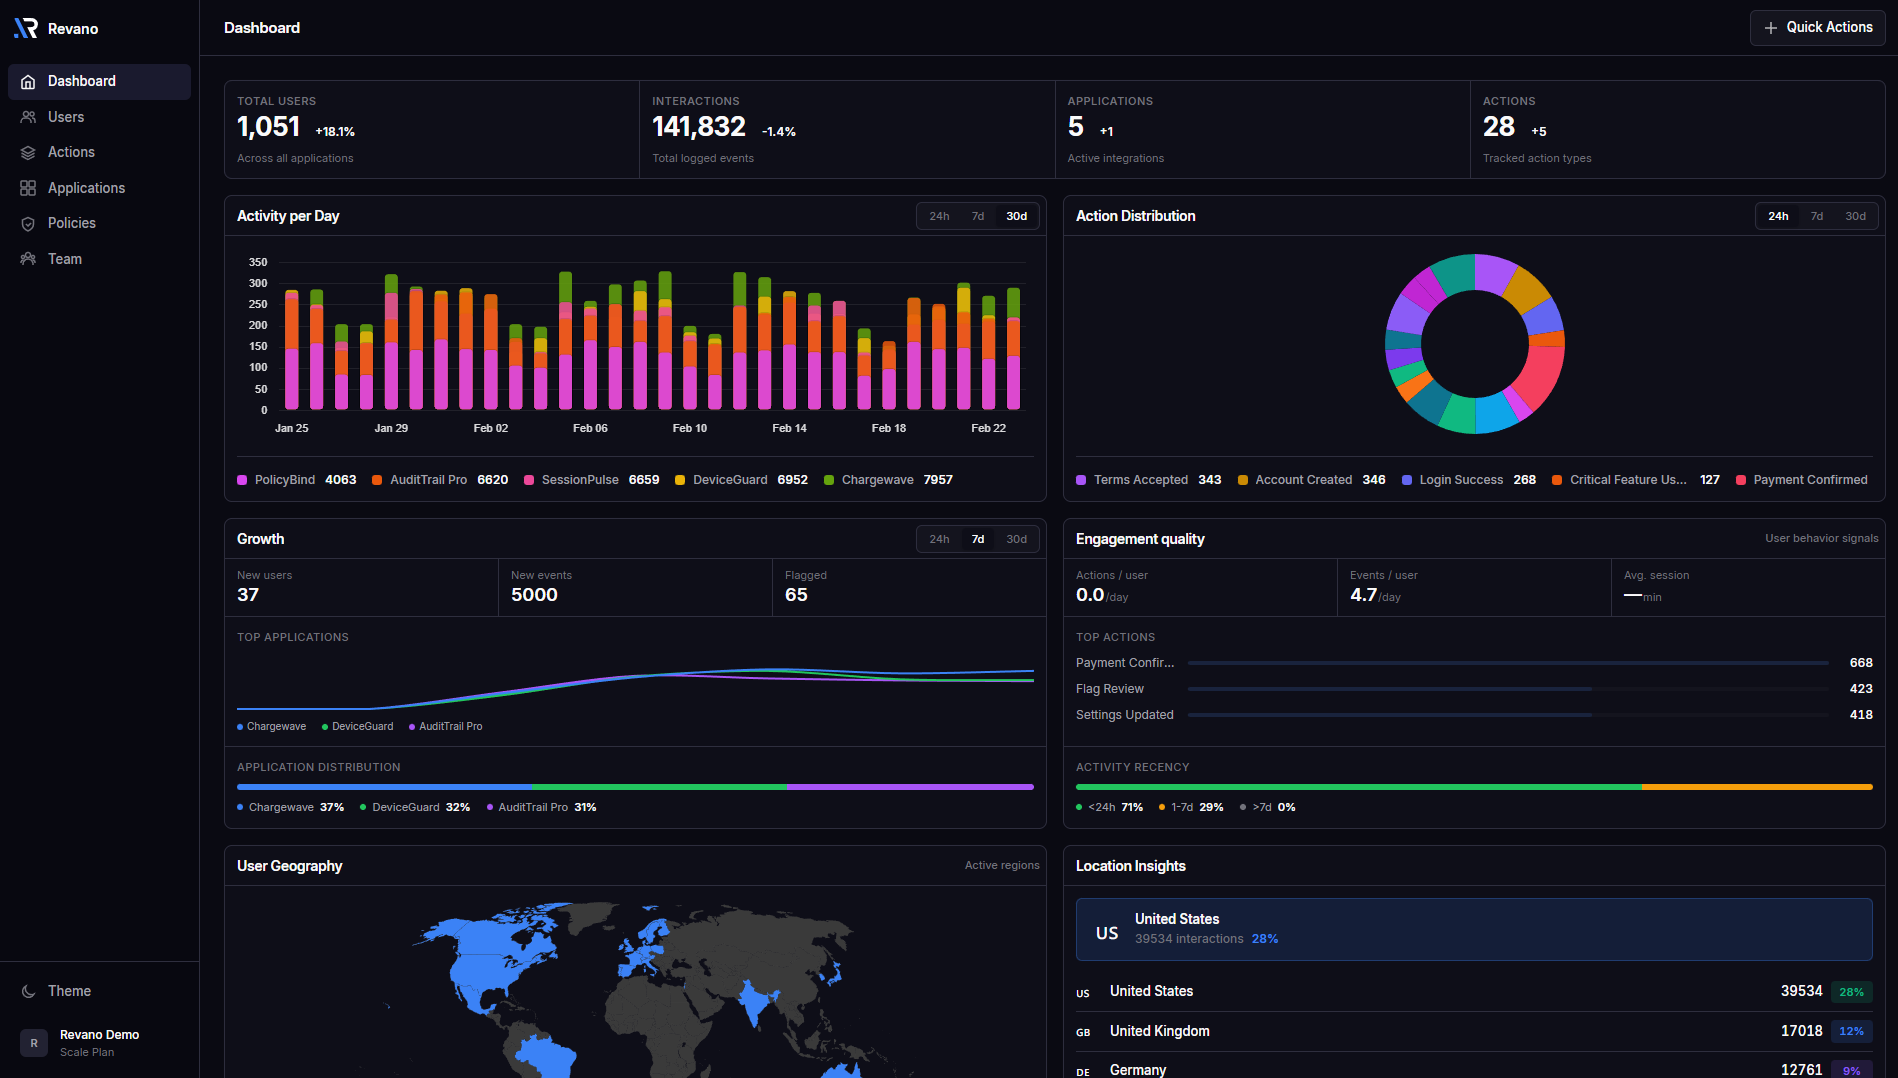Expand the United States entry in Location Insights
Viewport: 1898px width, 1078px height.
(x=1476, y=928)
